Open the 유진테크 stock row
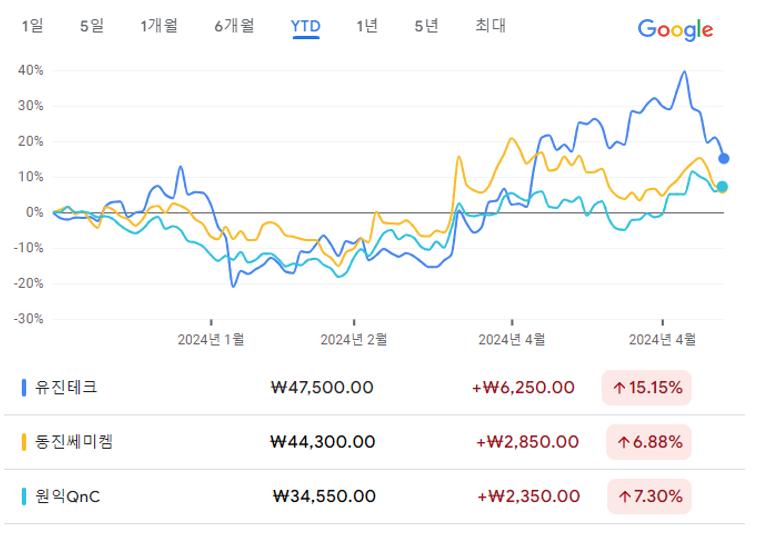 374,388
